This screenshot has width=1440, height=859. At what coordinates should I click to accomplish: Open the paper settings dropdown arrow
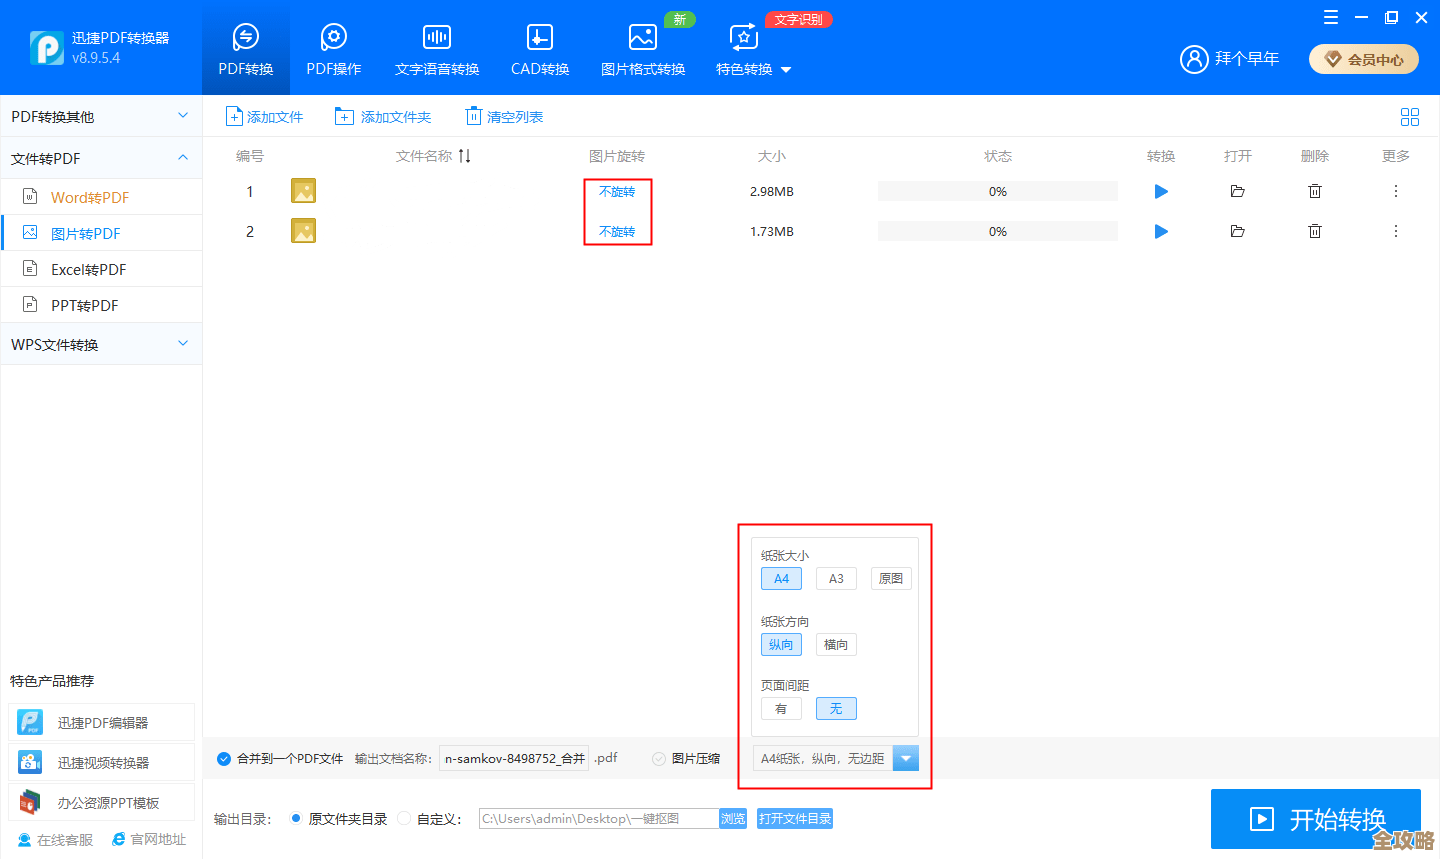coord(905,757)
